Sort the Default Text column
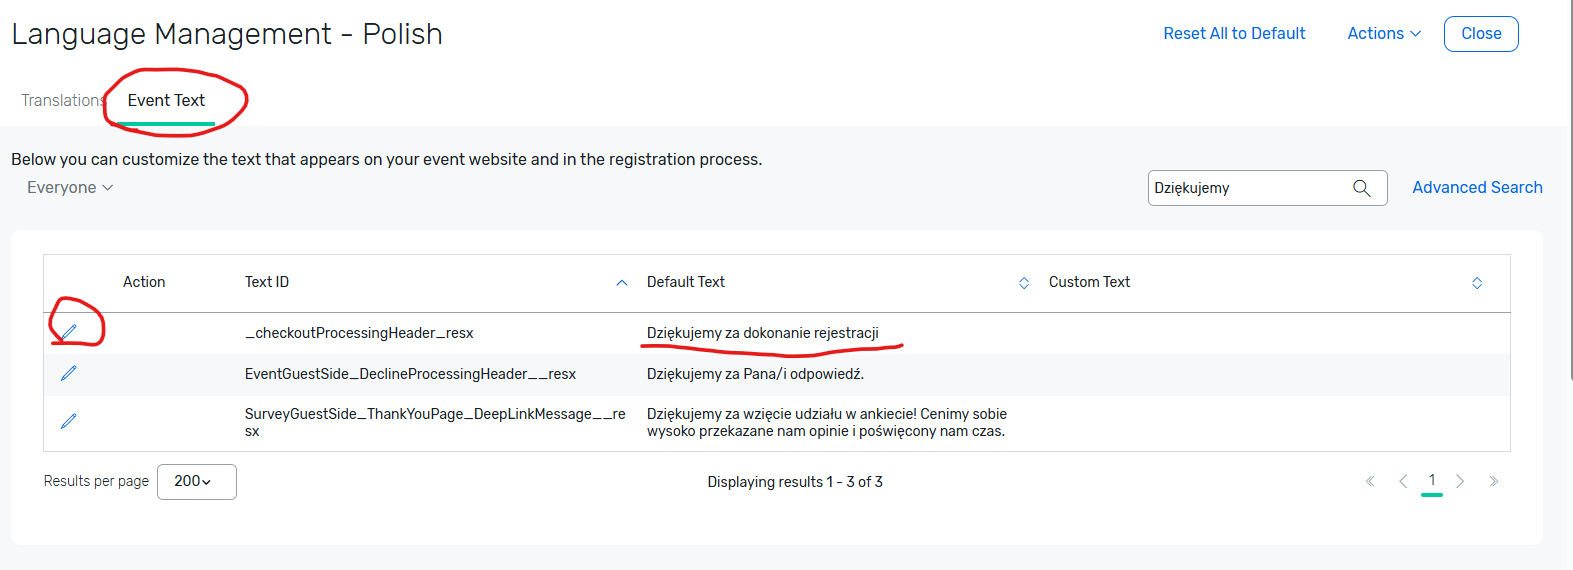The height and width of the screenshot is (570, 1573). coord(1024,283)
